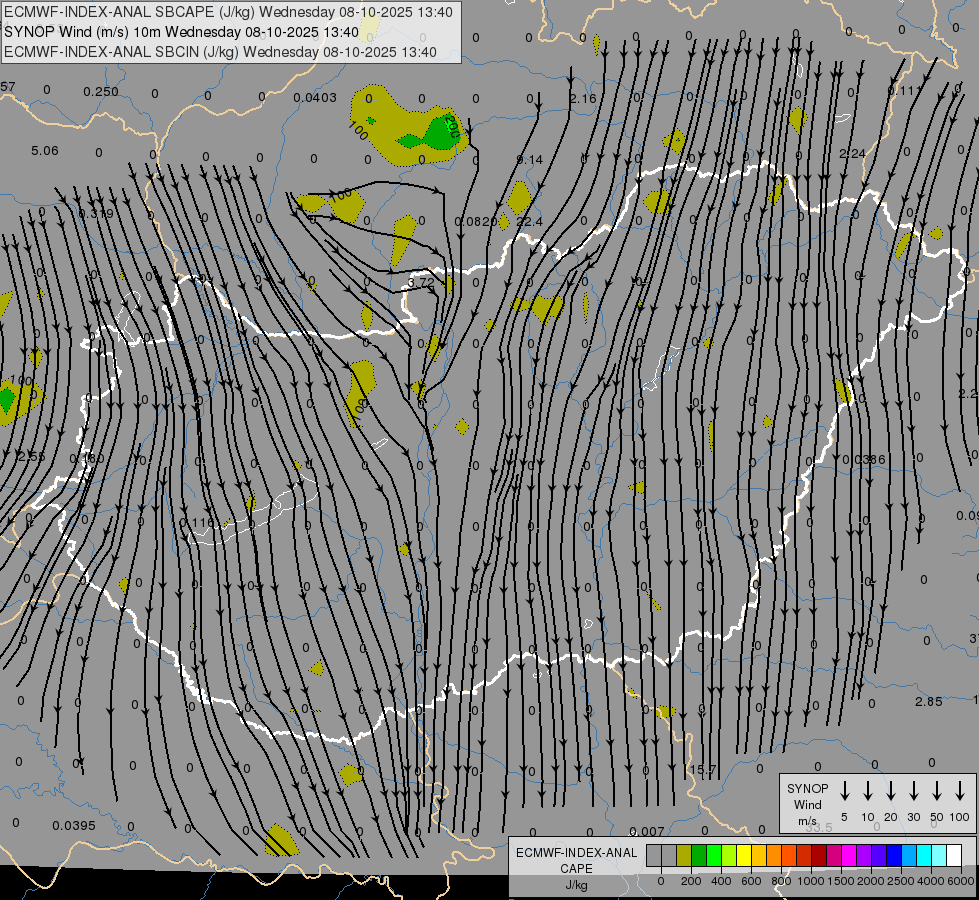Viewport: 979px width, 900px height.
Task: Select the bright green CAPE legend swatch
Action: [714, 855]
